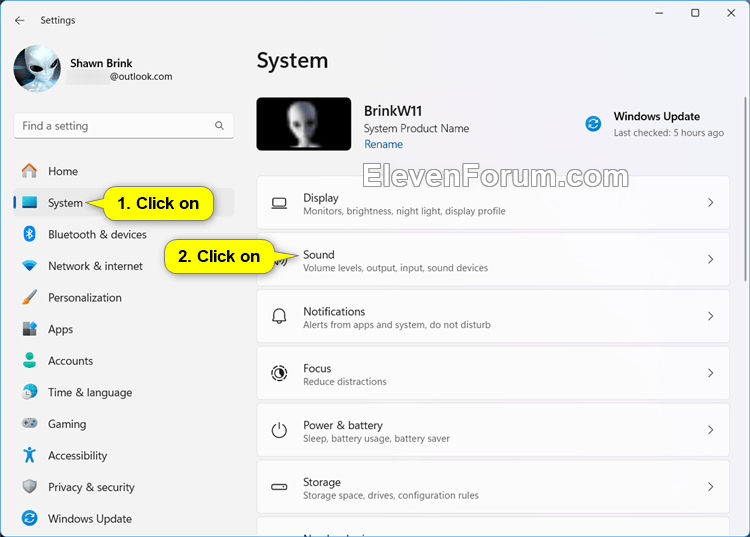Click the BrinkW11 desktop wallpaper thumbnail
The width and height of the screenshot is (750, 537).
pyautogui.click(x=303, y=124)
